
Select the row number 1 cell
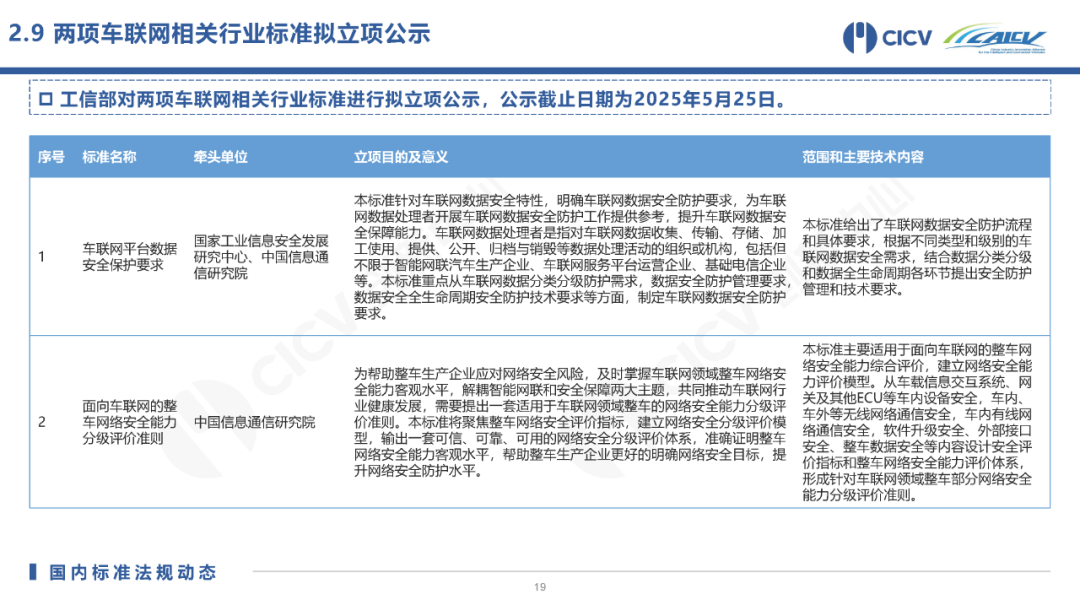(42, 257)
